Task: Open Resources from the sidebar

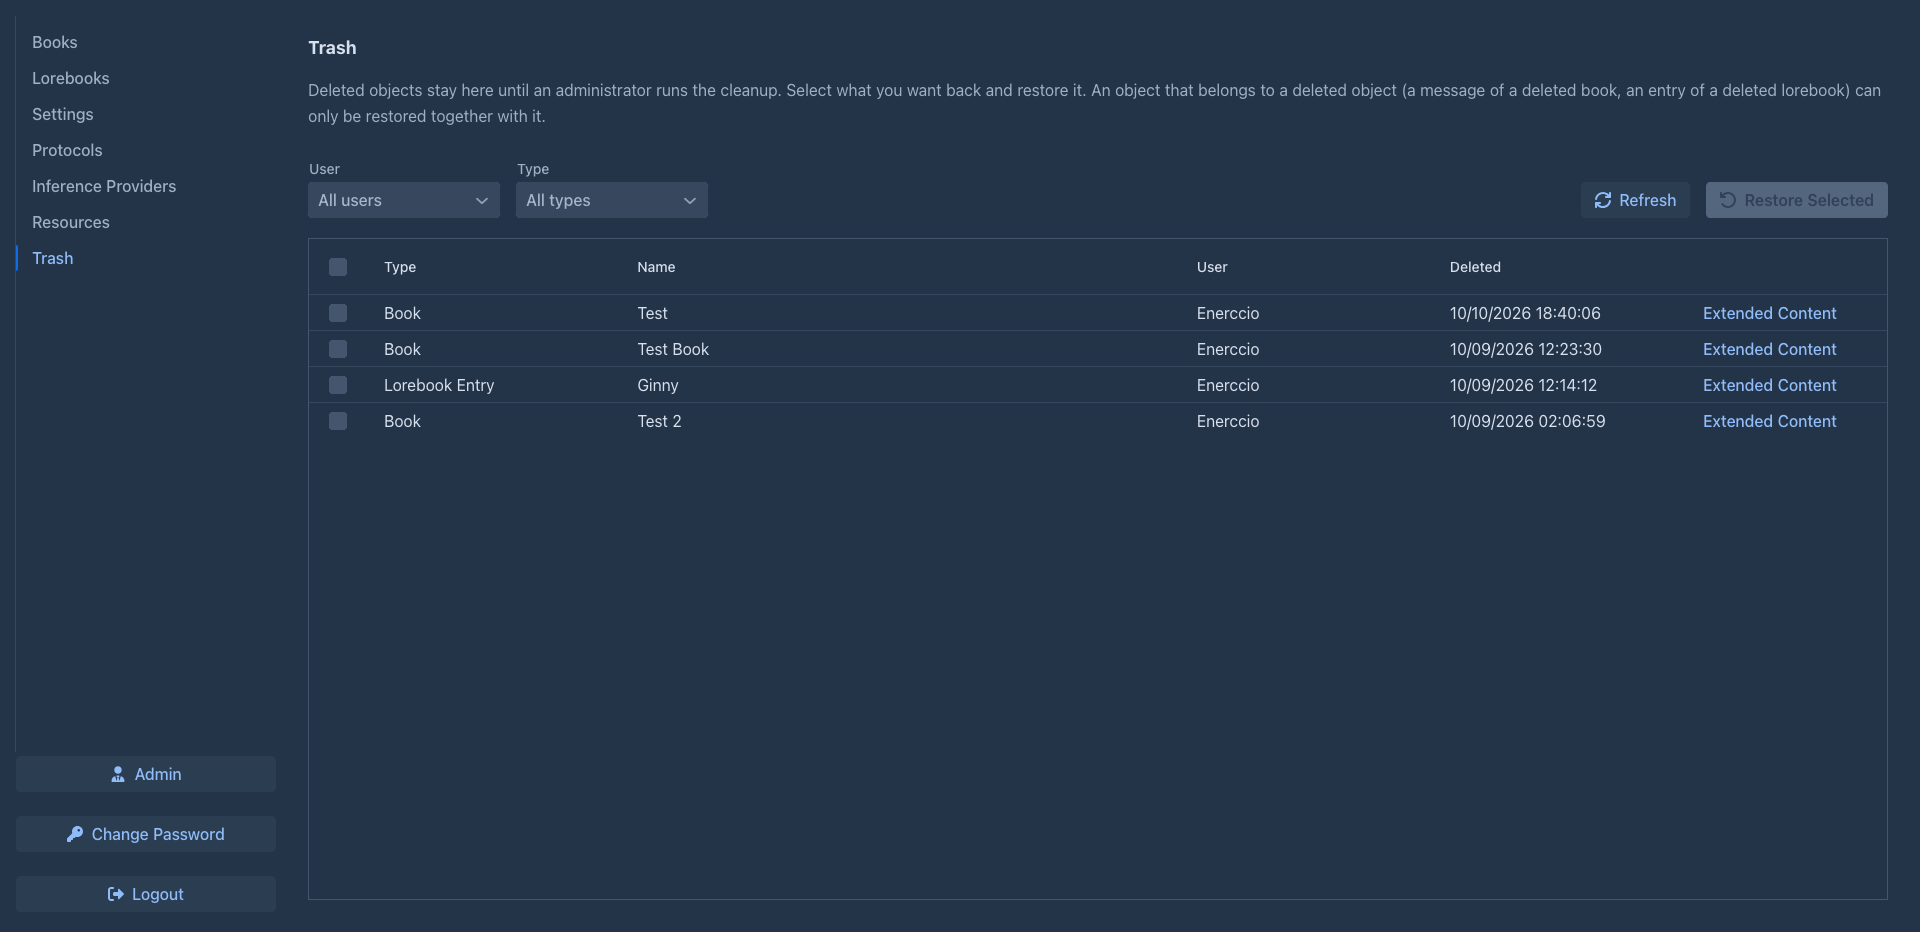Action: [x=71, y=222]
